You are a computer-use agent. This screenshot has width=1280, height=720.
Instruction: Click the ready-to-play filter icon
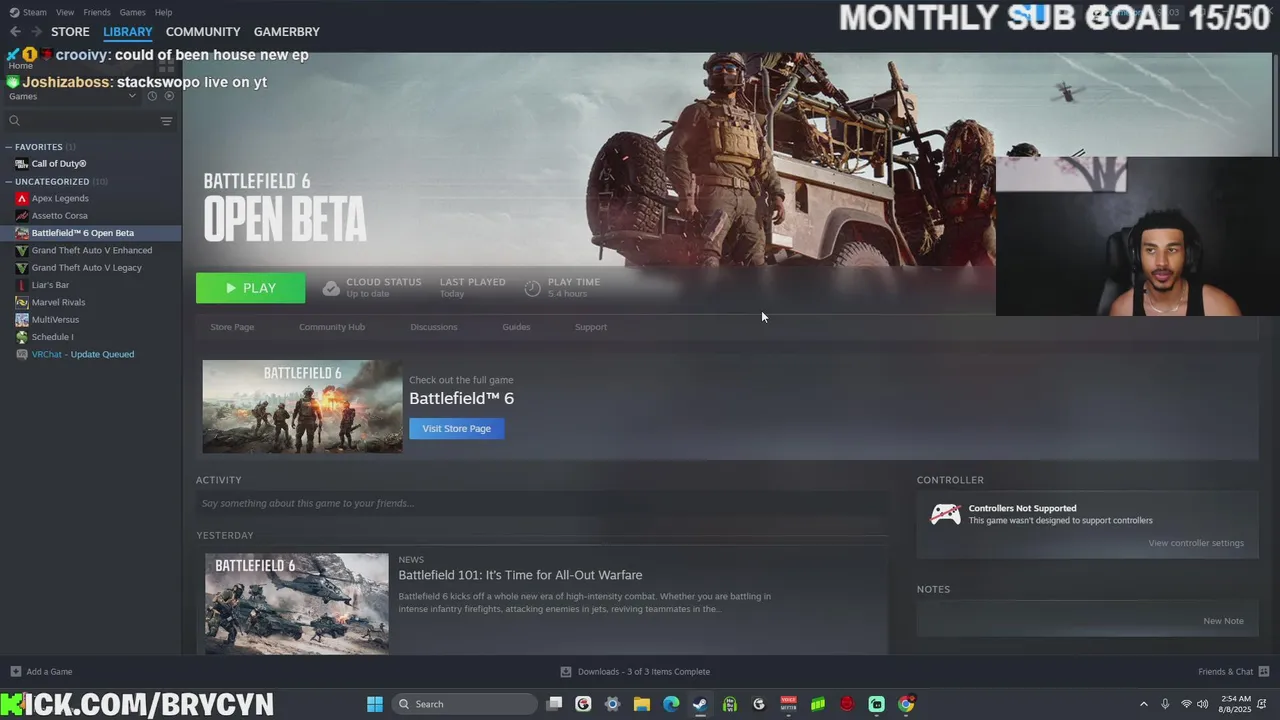tap(169, 96)
